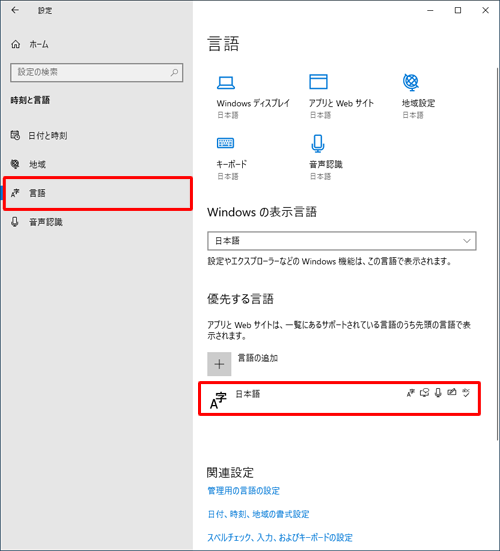The height and width of the screenshot is (551, 500).
Task: Click the vertical scrollbar of the page
Action: point(498,254)
